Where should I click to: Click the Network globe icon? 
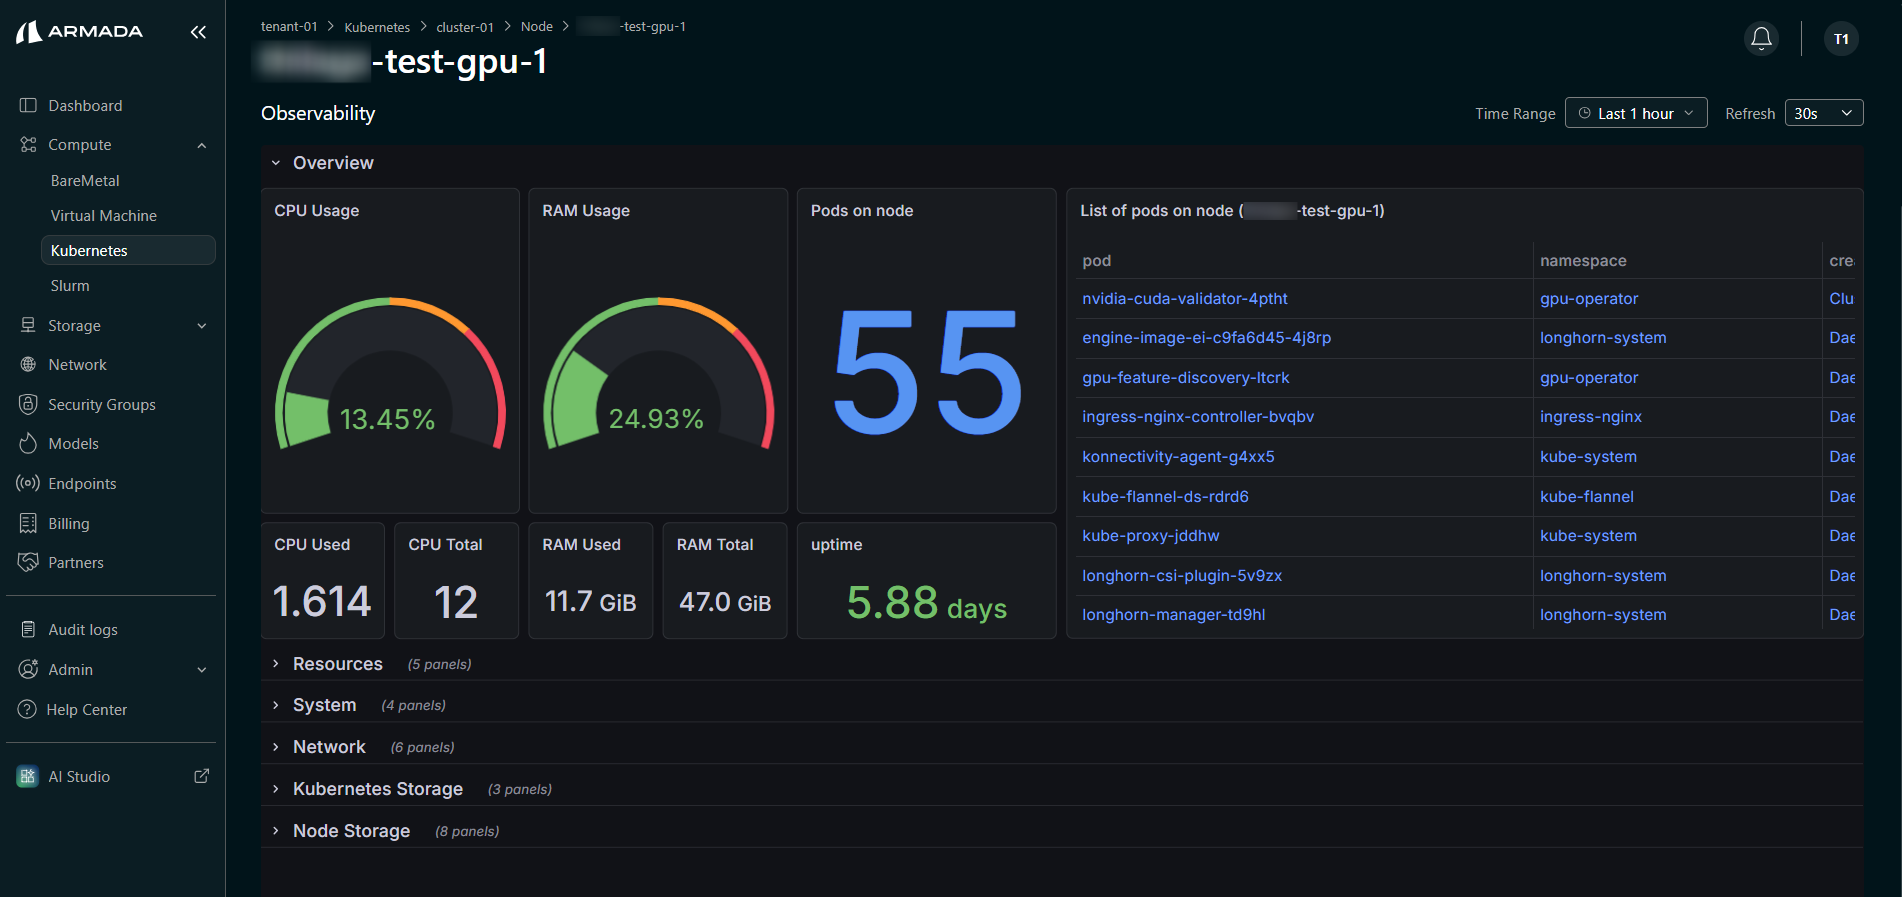[x=28, y=365]
